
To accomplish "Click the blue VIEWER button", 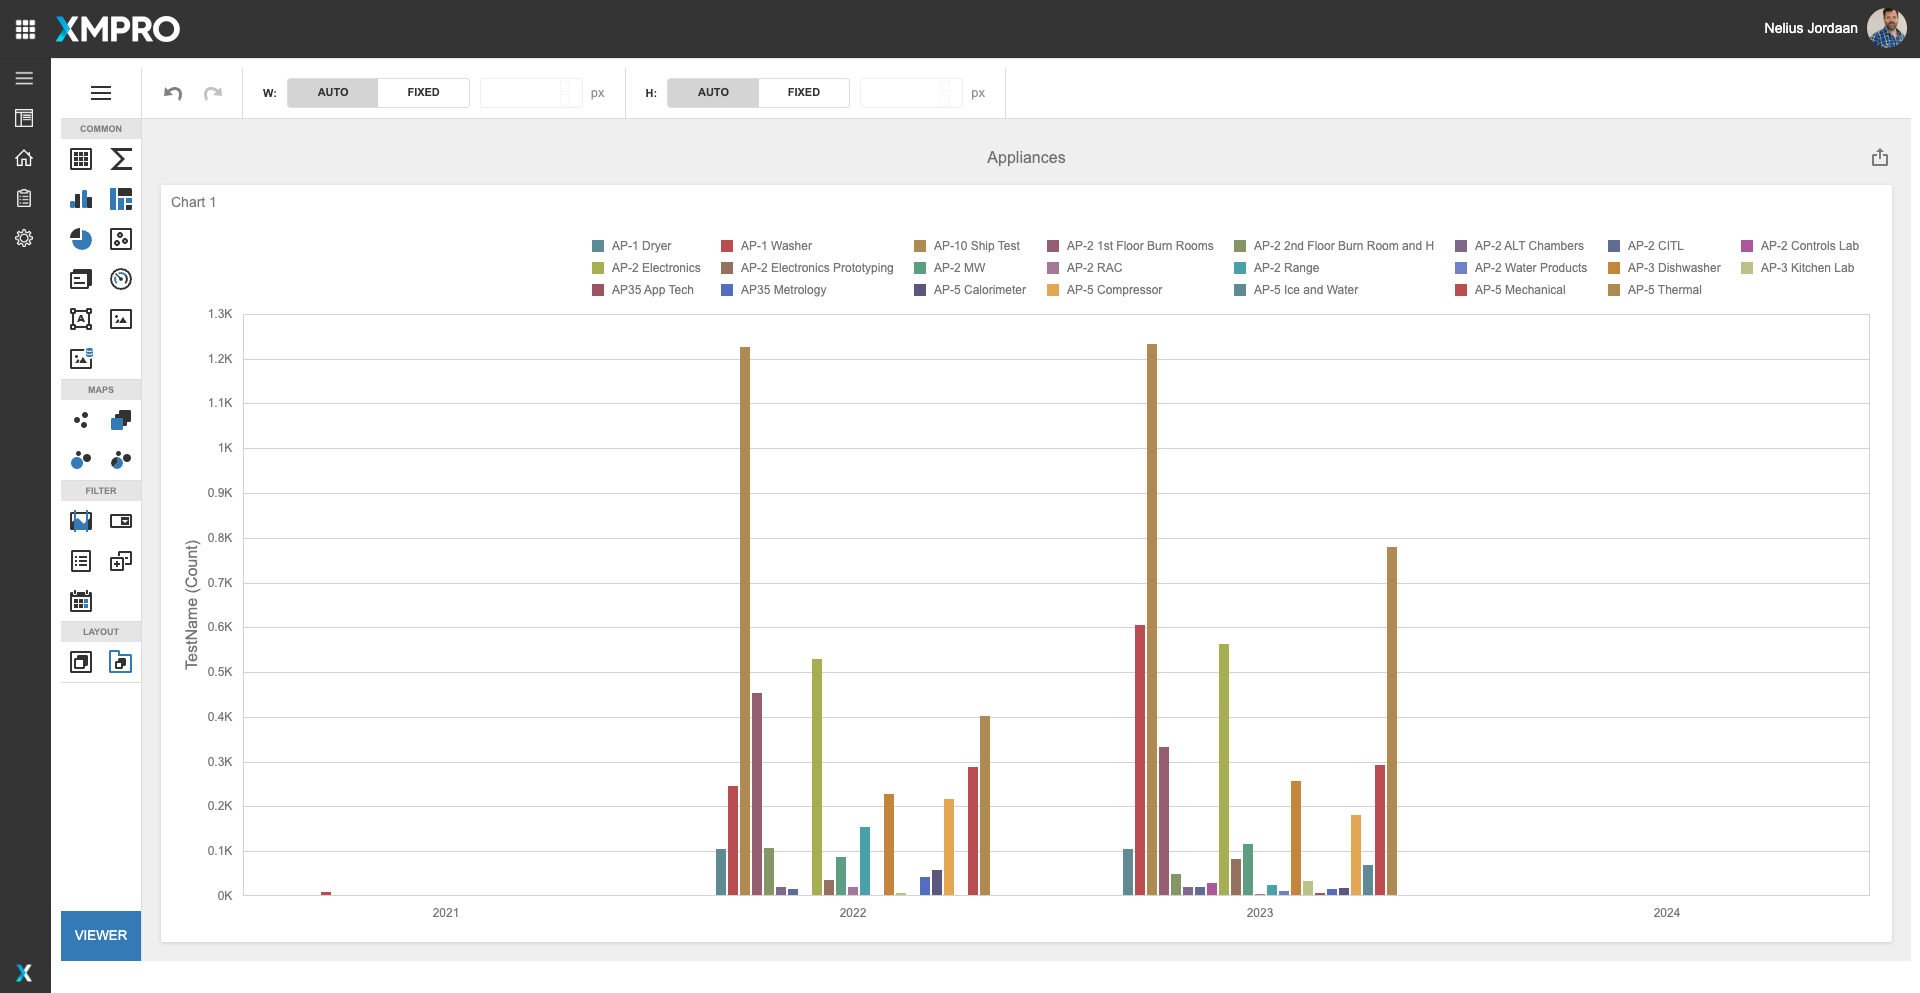I will point(101,935).
